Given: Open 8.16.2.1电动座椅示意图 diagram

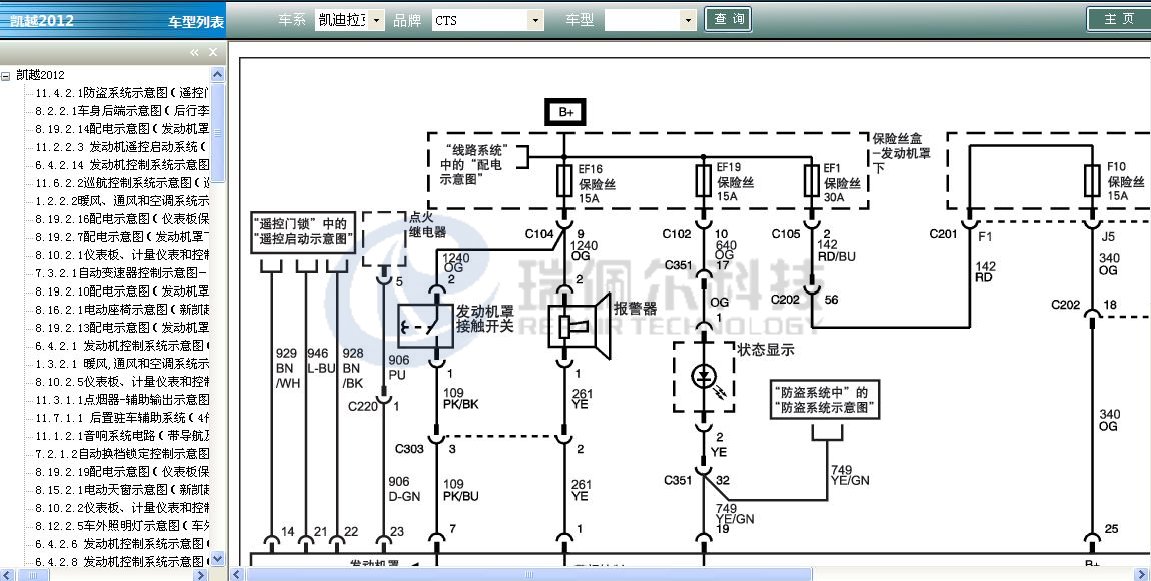Looking at the screenshot, I should coord(121,309).
